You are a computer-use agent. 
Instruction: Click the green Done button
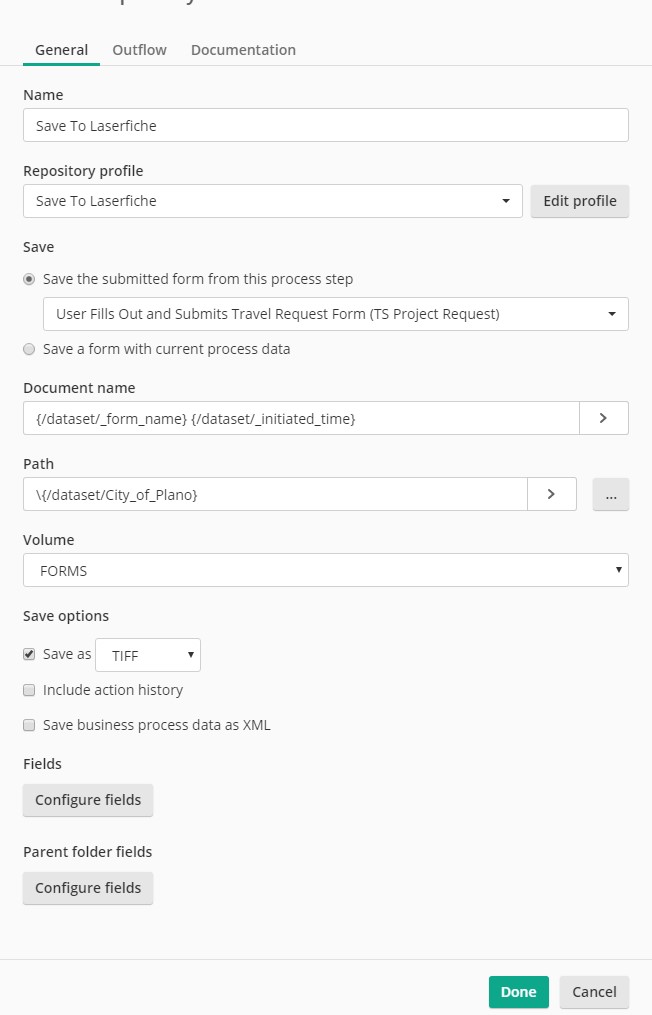[x=518, y=992]
